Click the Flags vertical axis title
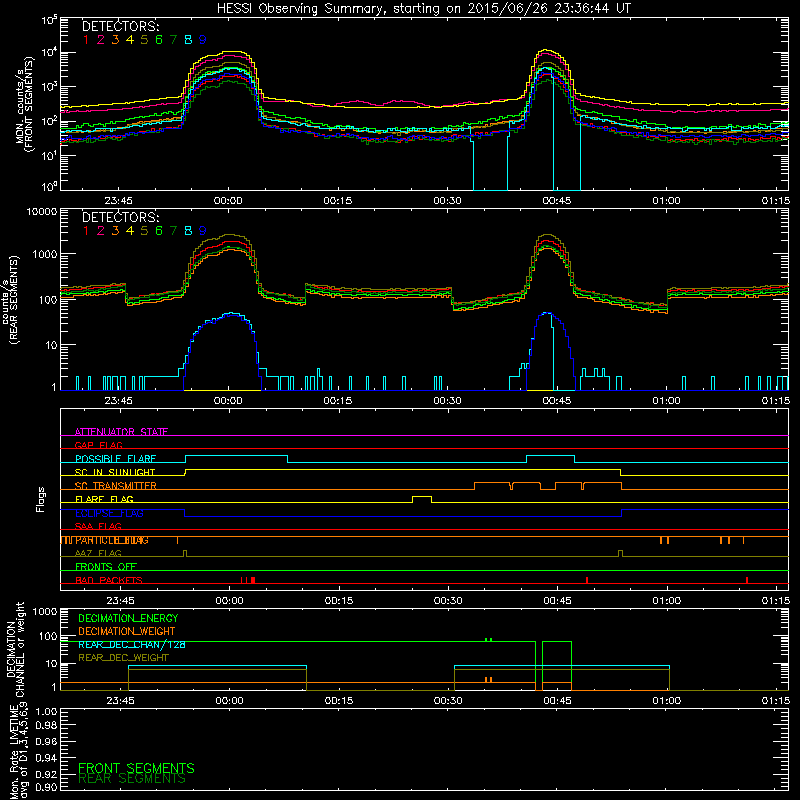Screen dimensions: 800x800 point(41,499)
